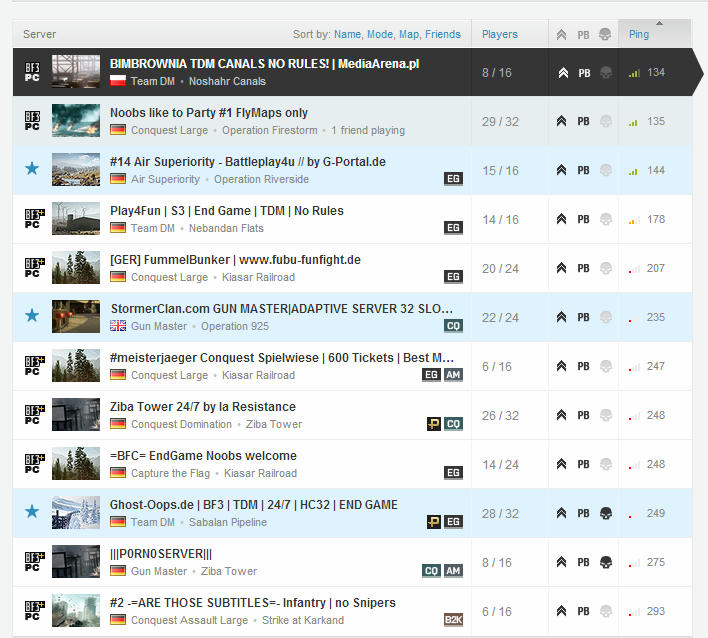Click the ascending sort arrow above Ping
Image resolution: width=708 pixels, height=638 pixels.
659,23
